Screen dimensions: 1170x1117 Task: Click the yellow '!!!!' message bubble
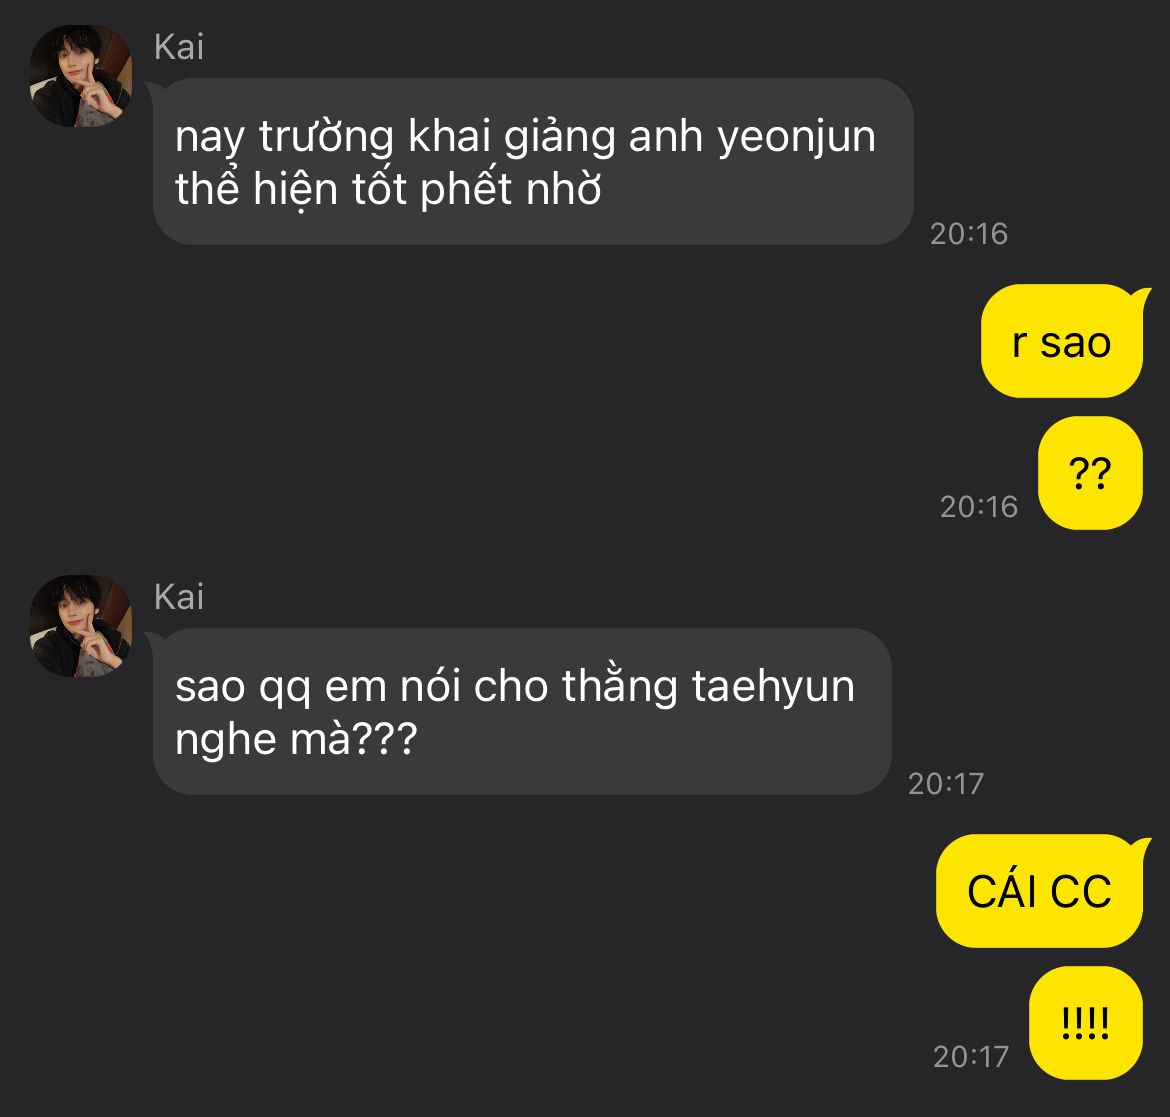pyautogui.click(x=1086, y=1023)
